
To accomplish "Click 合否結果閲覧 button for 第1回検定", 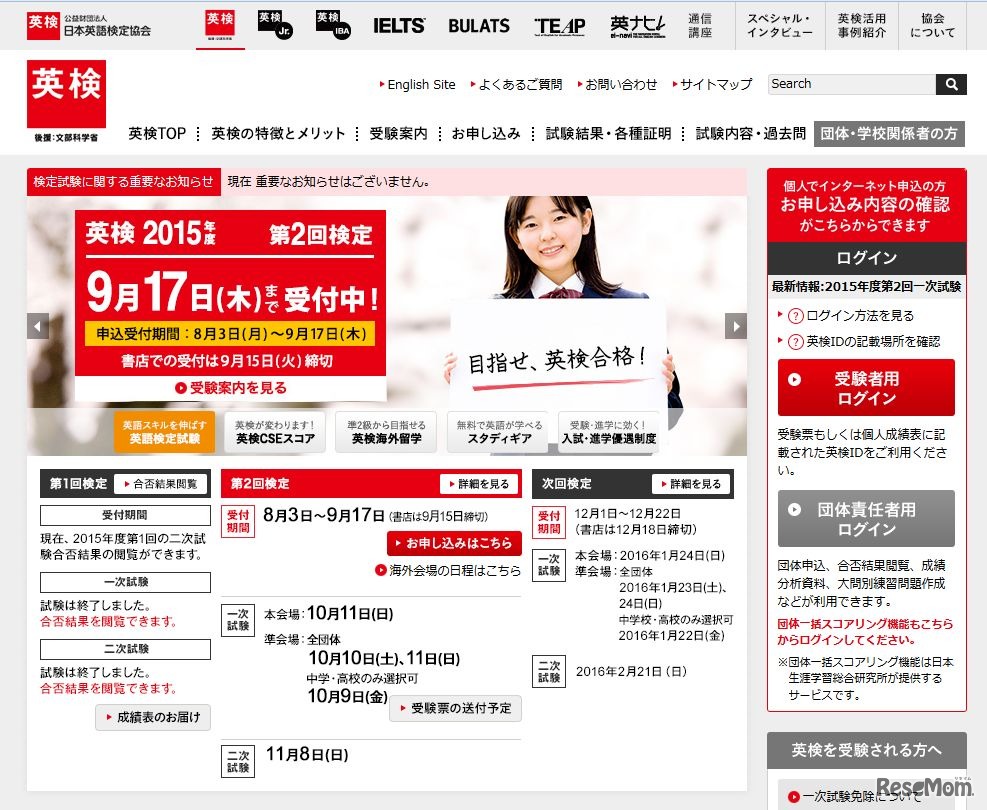I will click(x=161, y=483).
